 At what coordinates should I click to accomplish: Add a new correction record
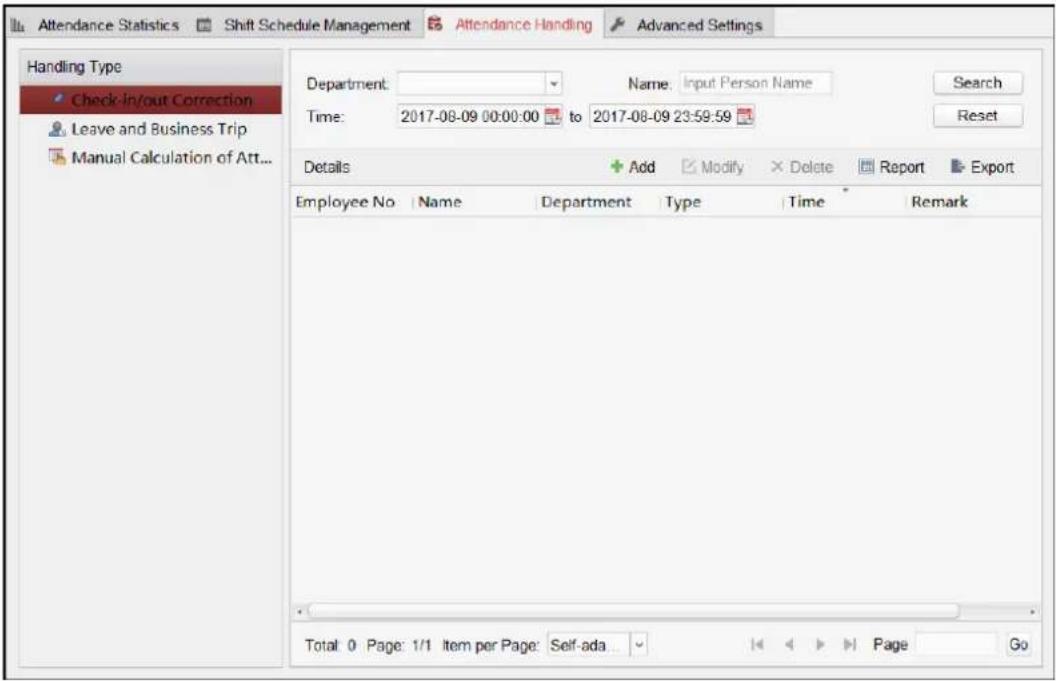(x=632, y=167)
